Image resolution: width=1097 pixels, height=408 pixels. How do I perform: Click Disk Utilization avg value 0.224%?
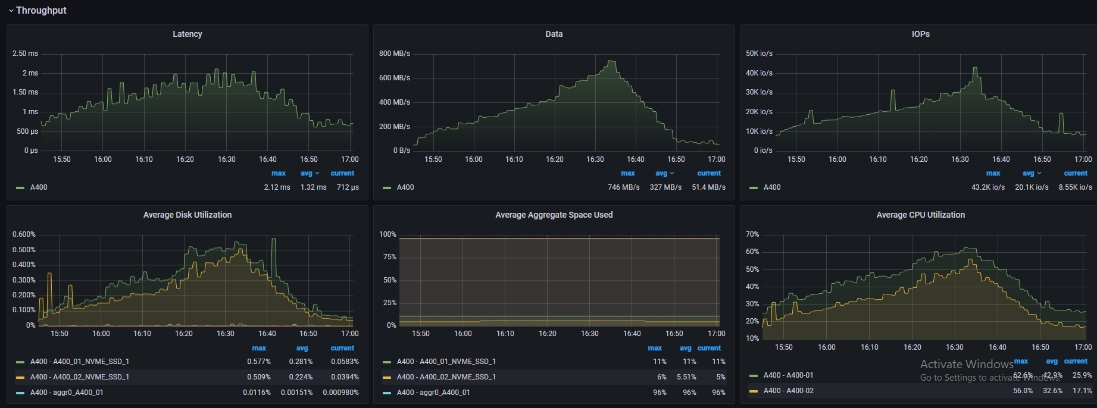(x=299, y=377)
